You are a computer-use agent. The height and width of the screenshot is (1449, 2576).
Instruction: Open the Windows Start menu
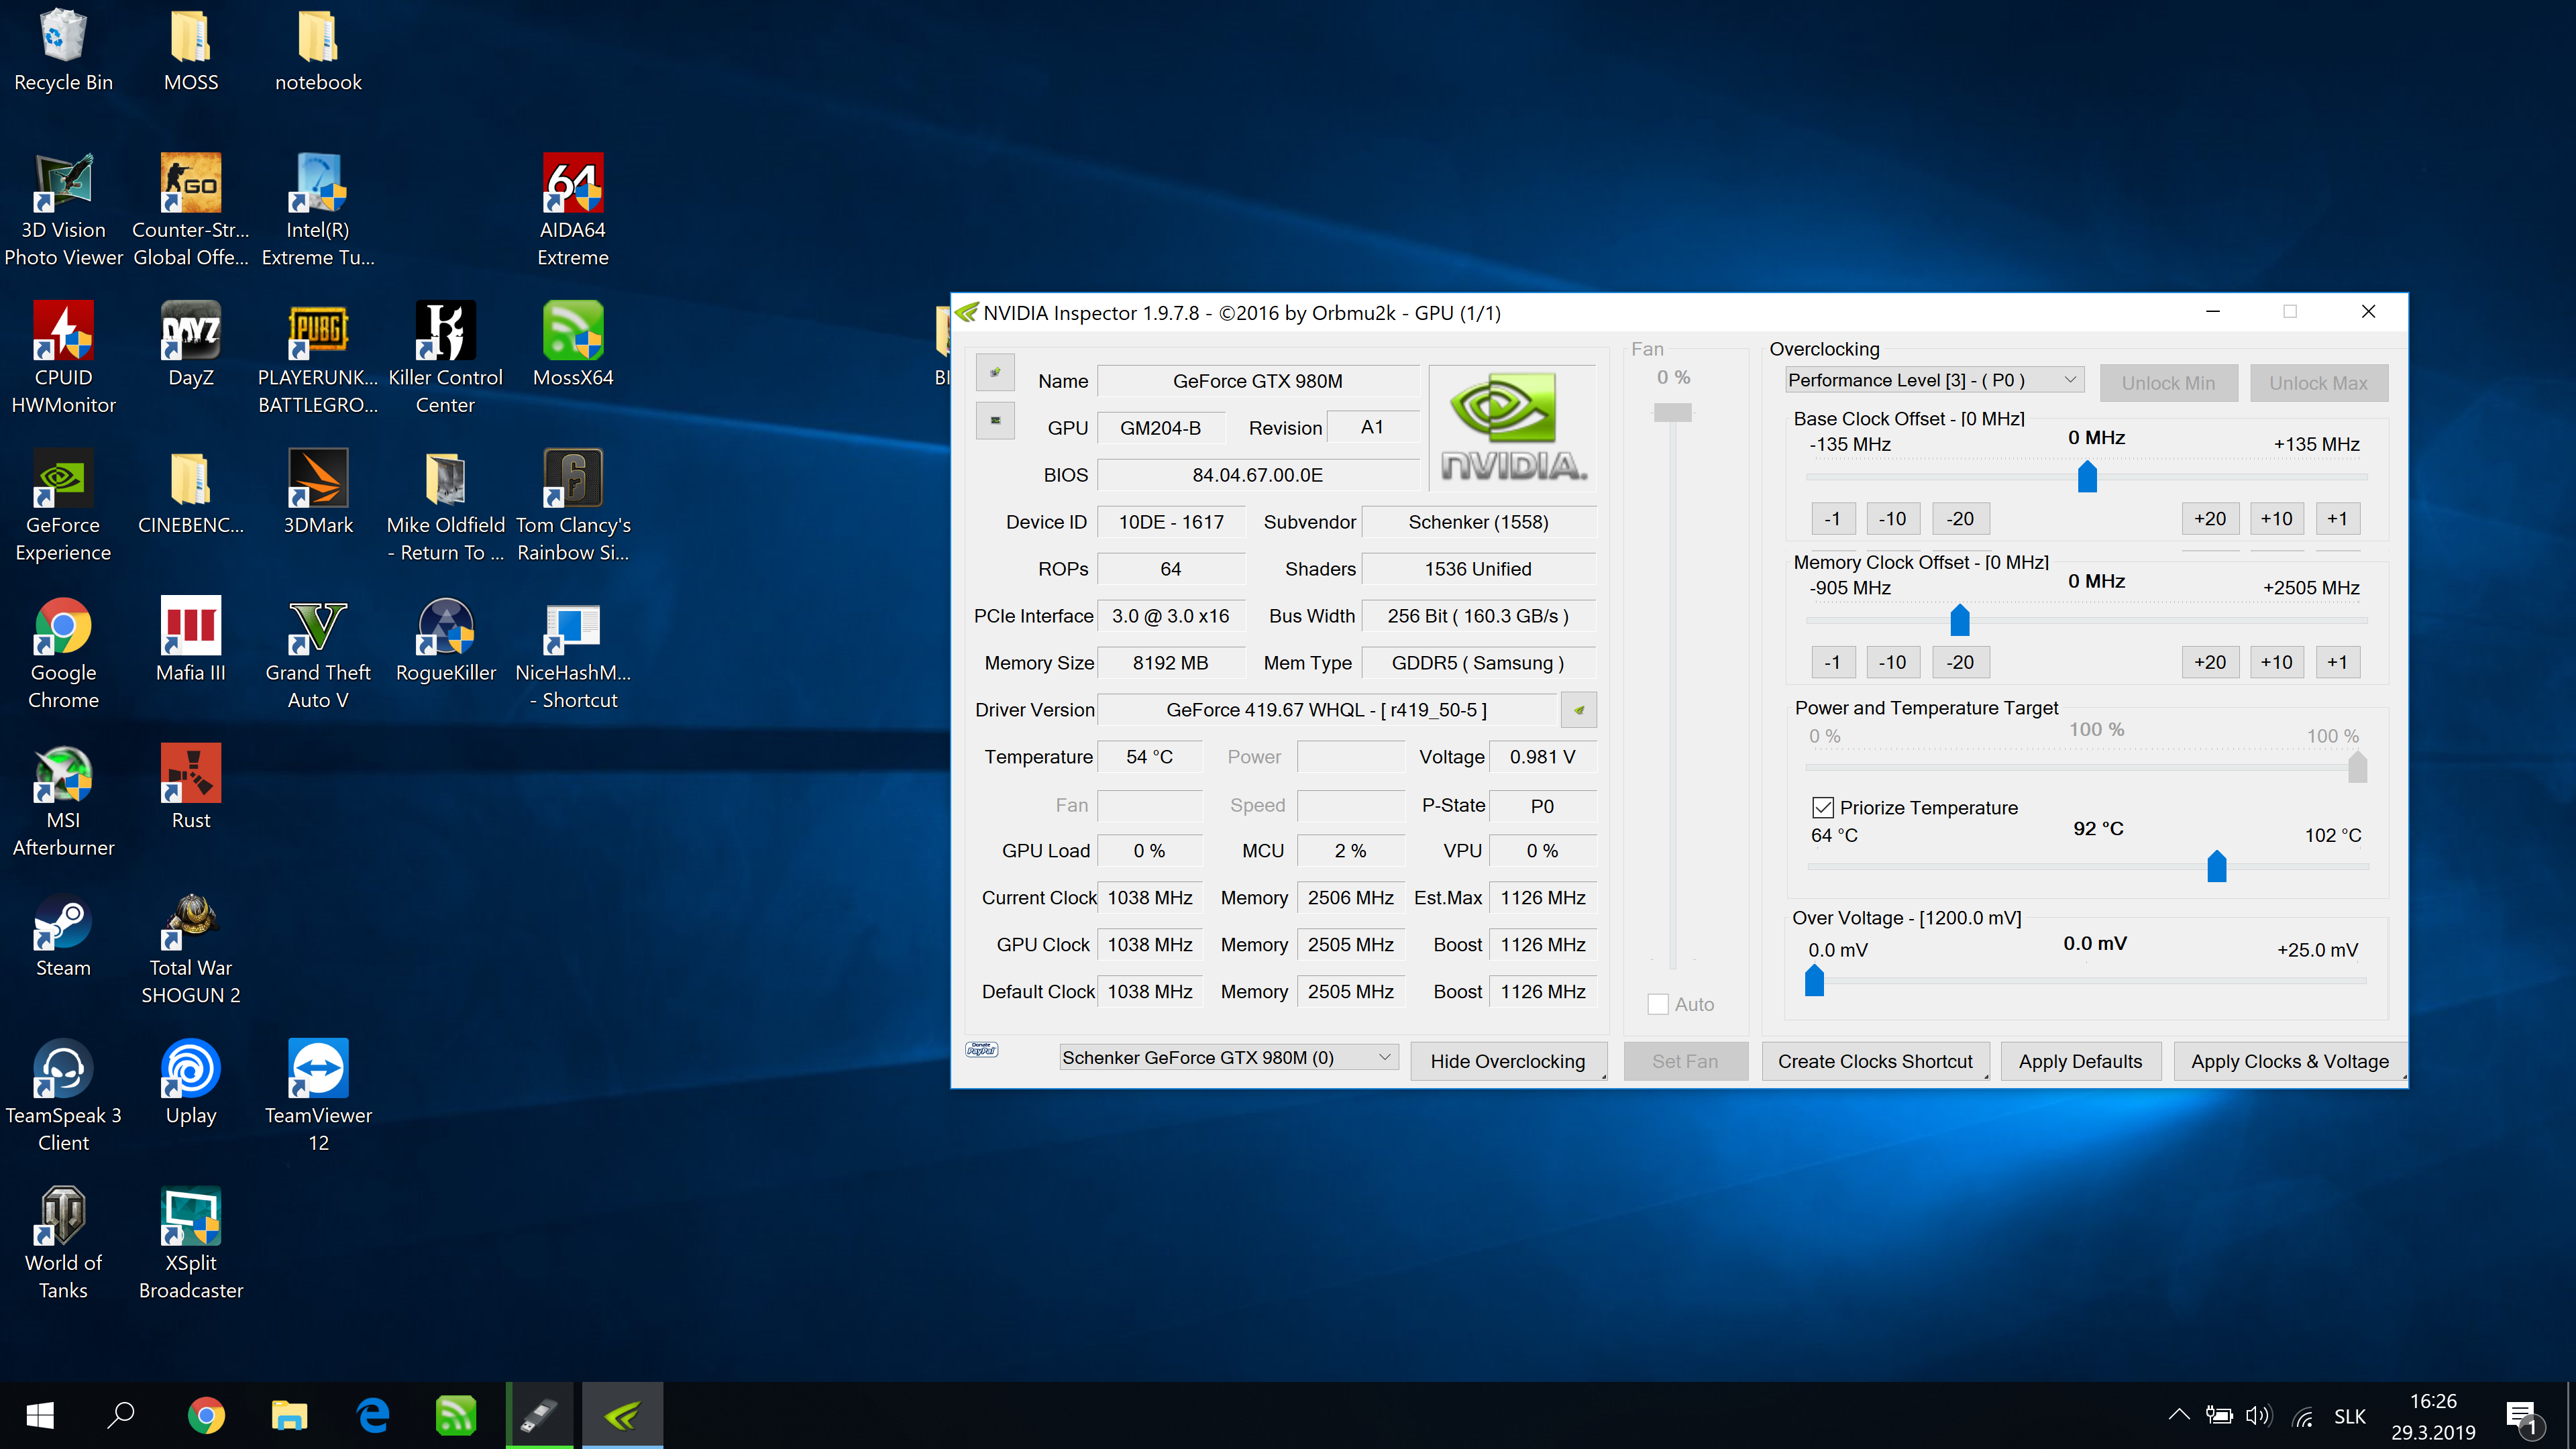tap(40, 1415)
